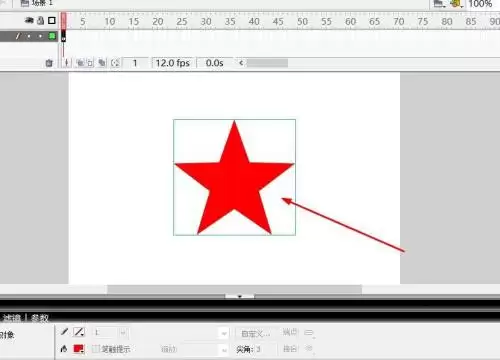The width and height of the screenshot is (500, 360).
Task: Switch to the Filters tab
Action: coord(12,318)
